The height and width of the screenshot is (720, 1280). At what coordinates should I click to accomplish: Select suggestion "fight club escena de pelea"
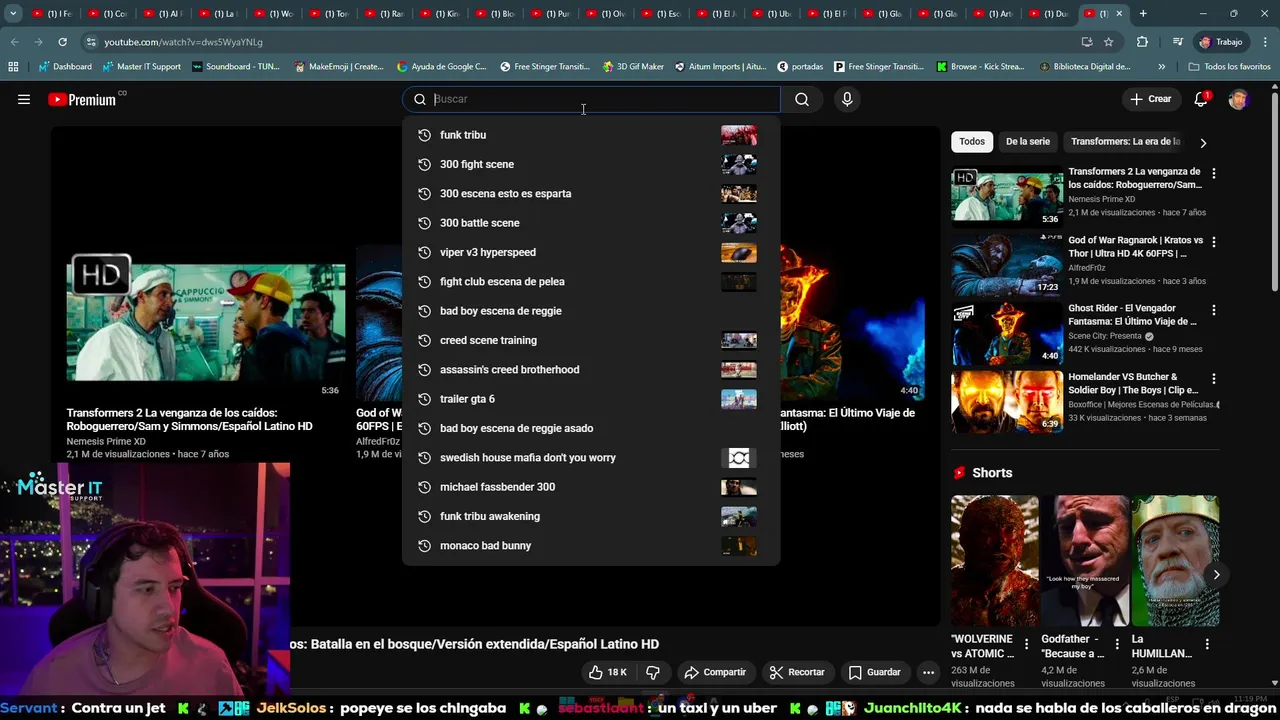(590, 281)
